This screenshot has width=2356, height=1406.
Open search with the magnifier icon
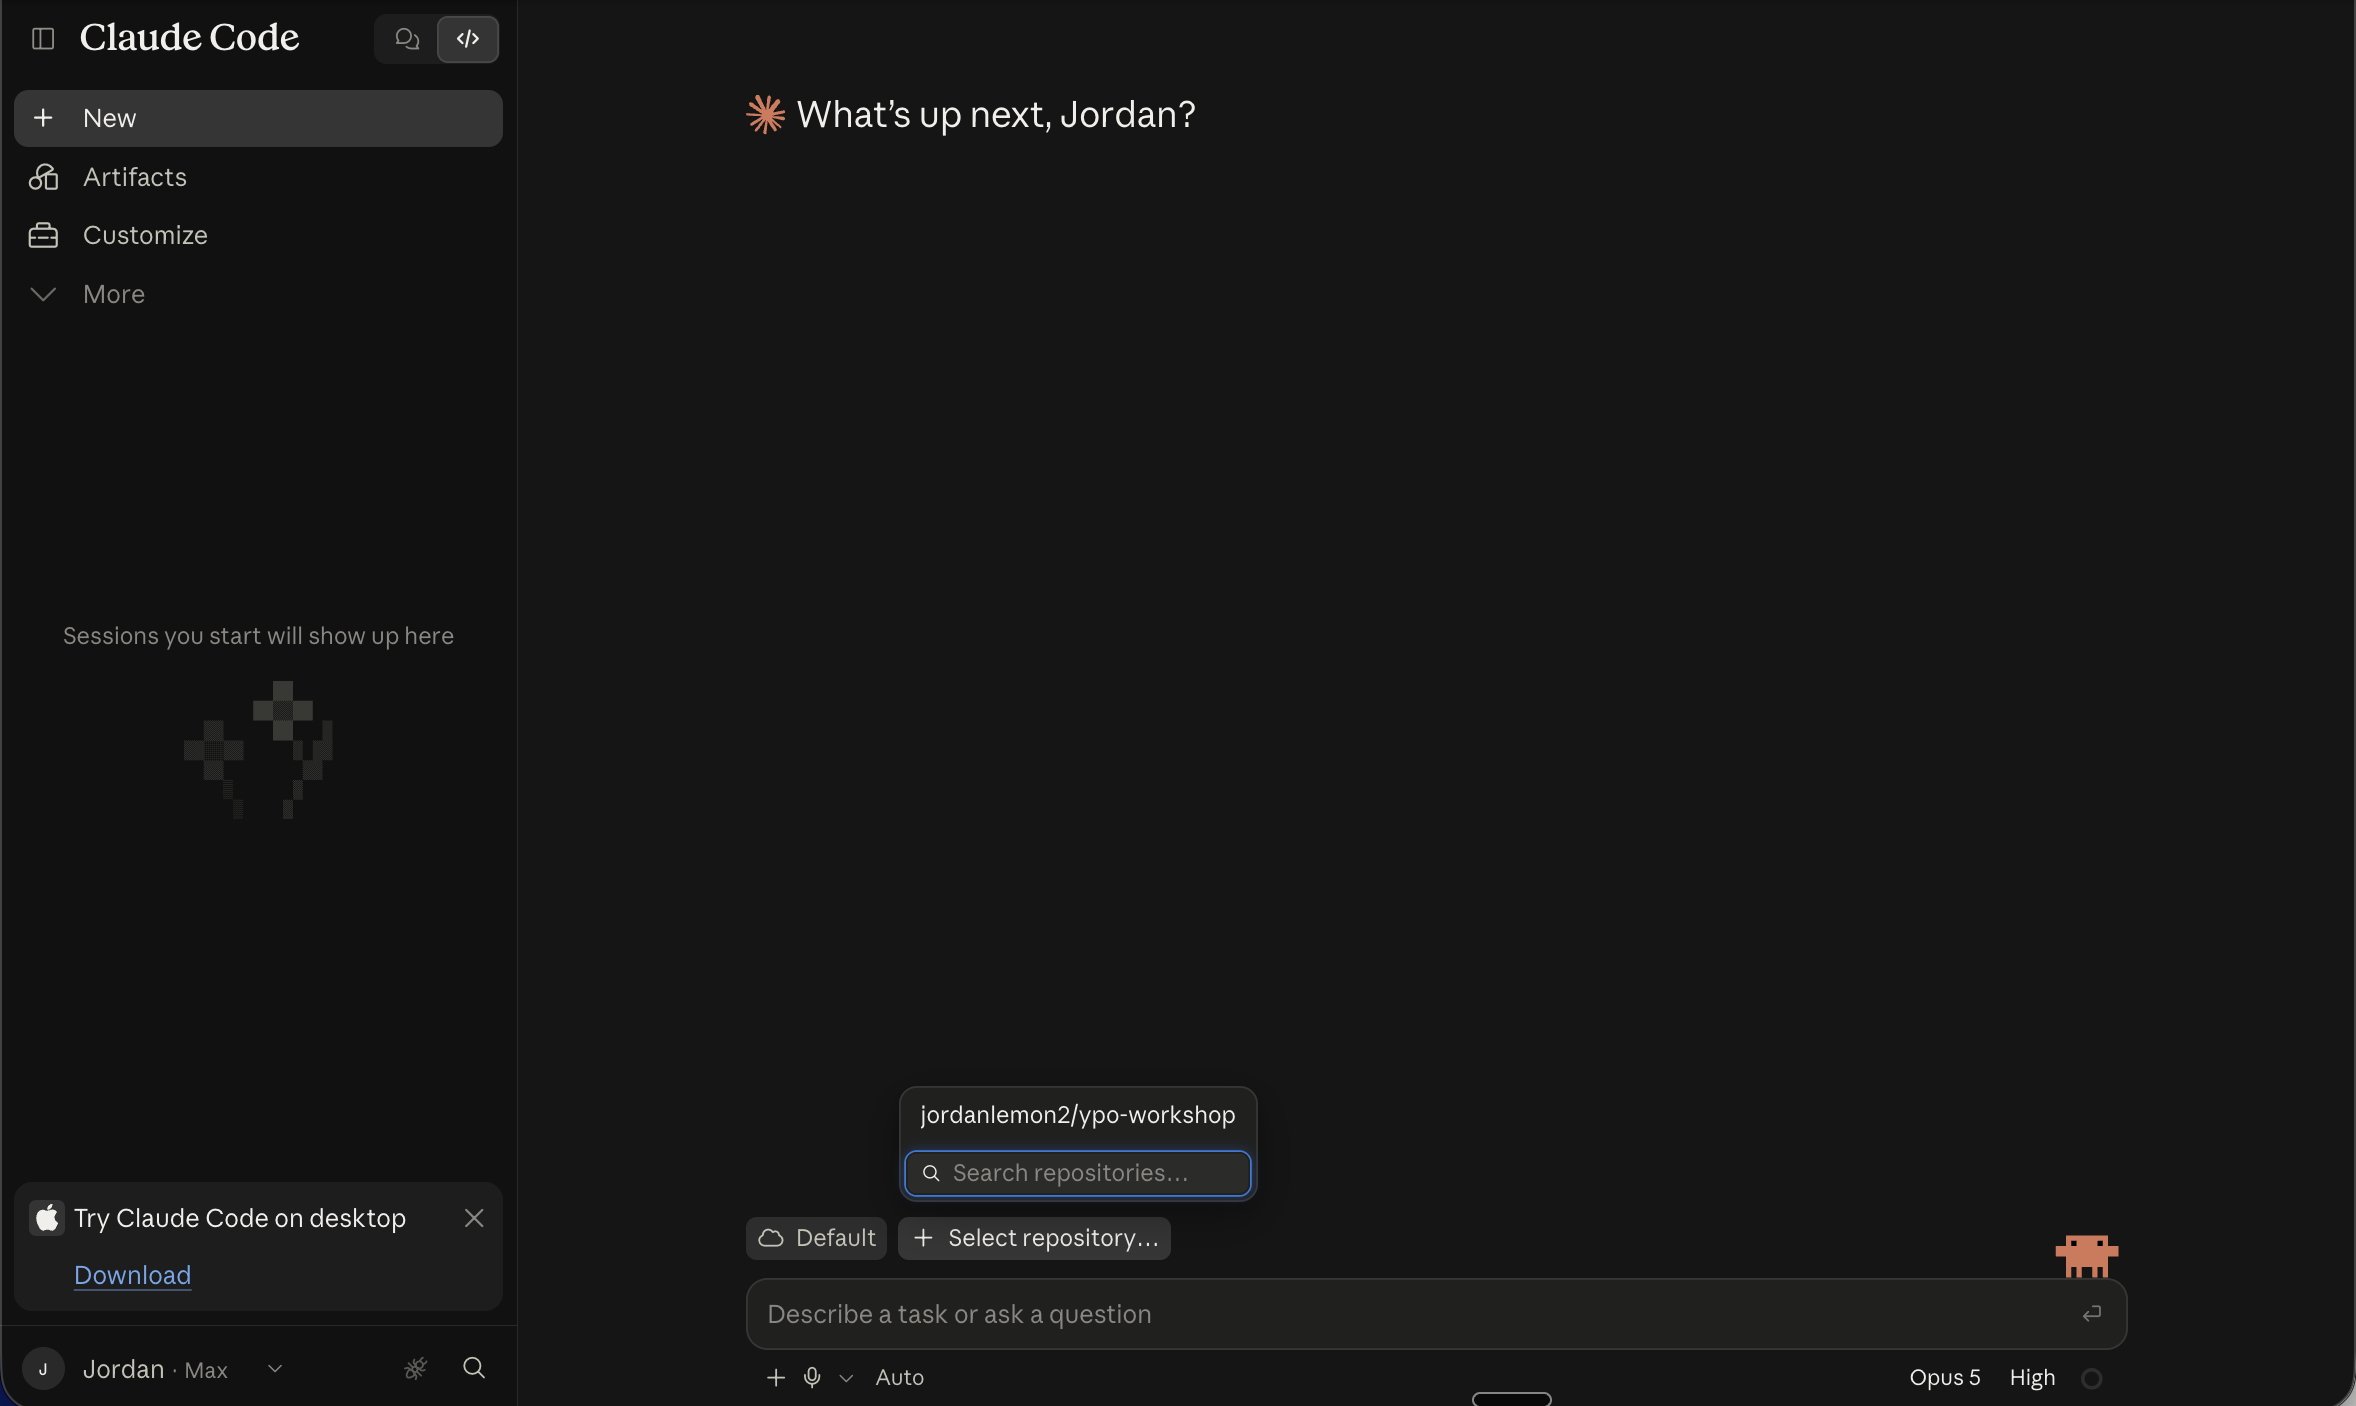[x=474, y=1367]
